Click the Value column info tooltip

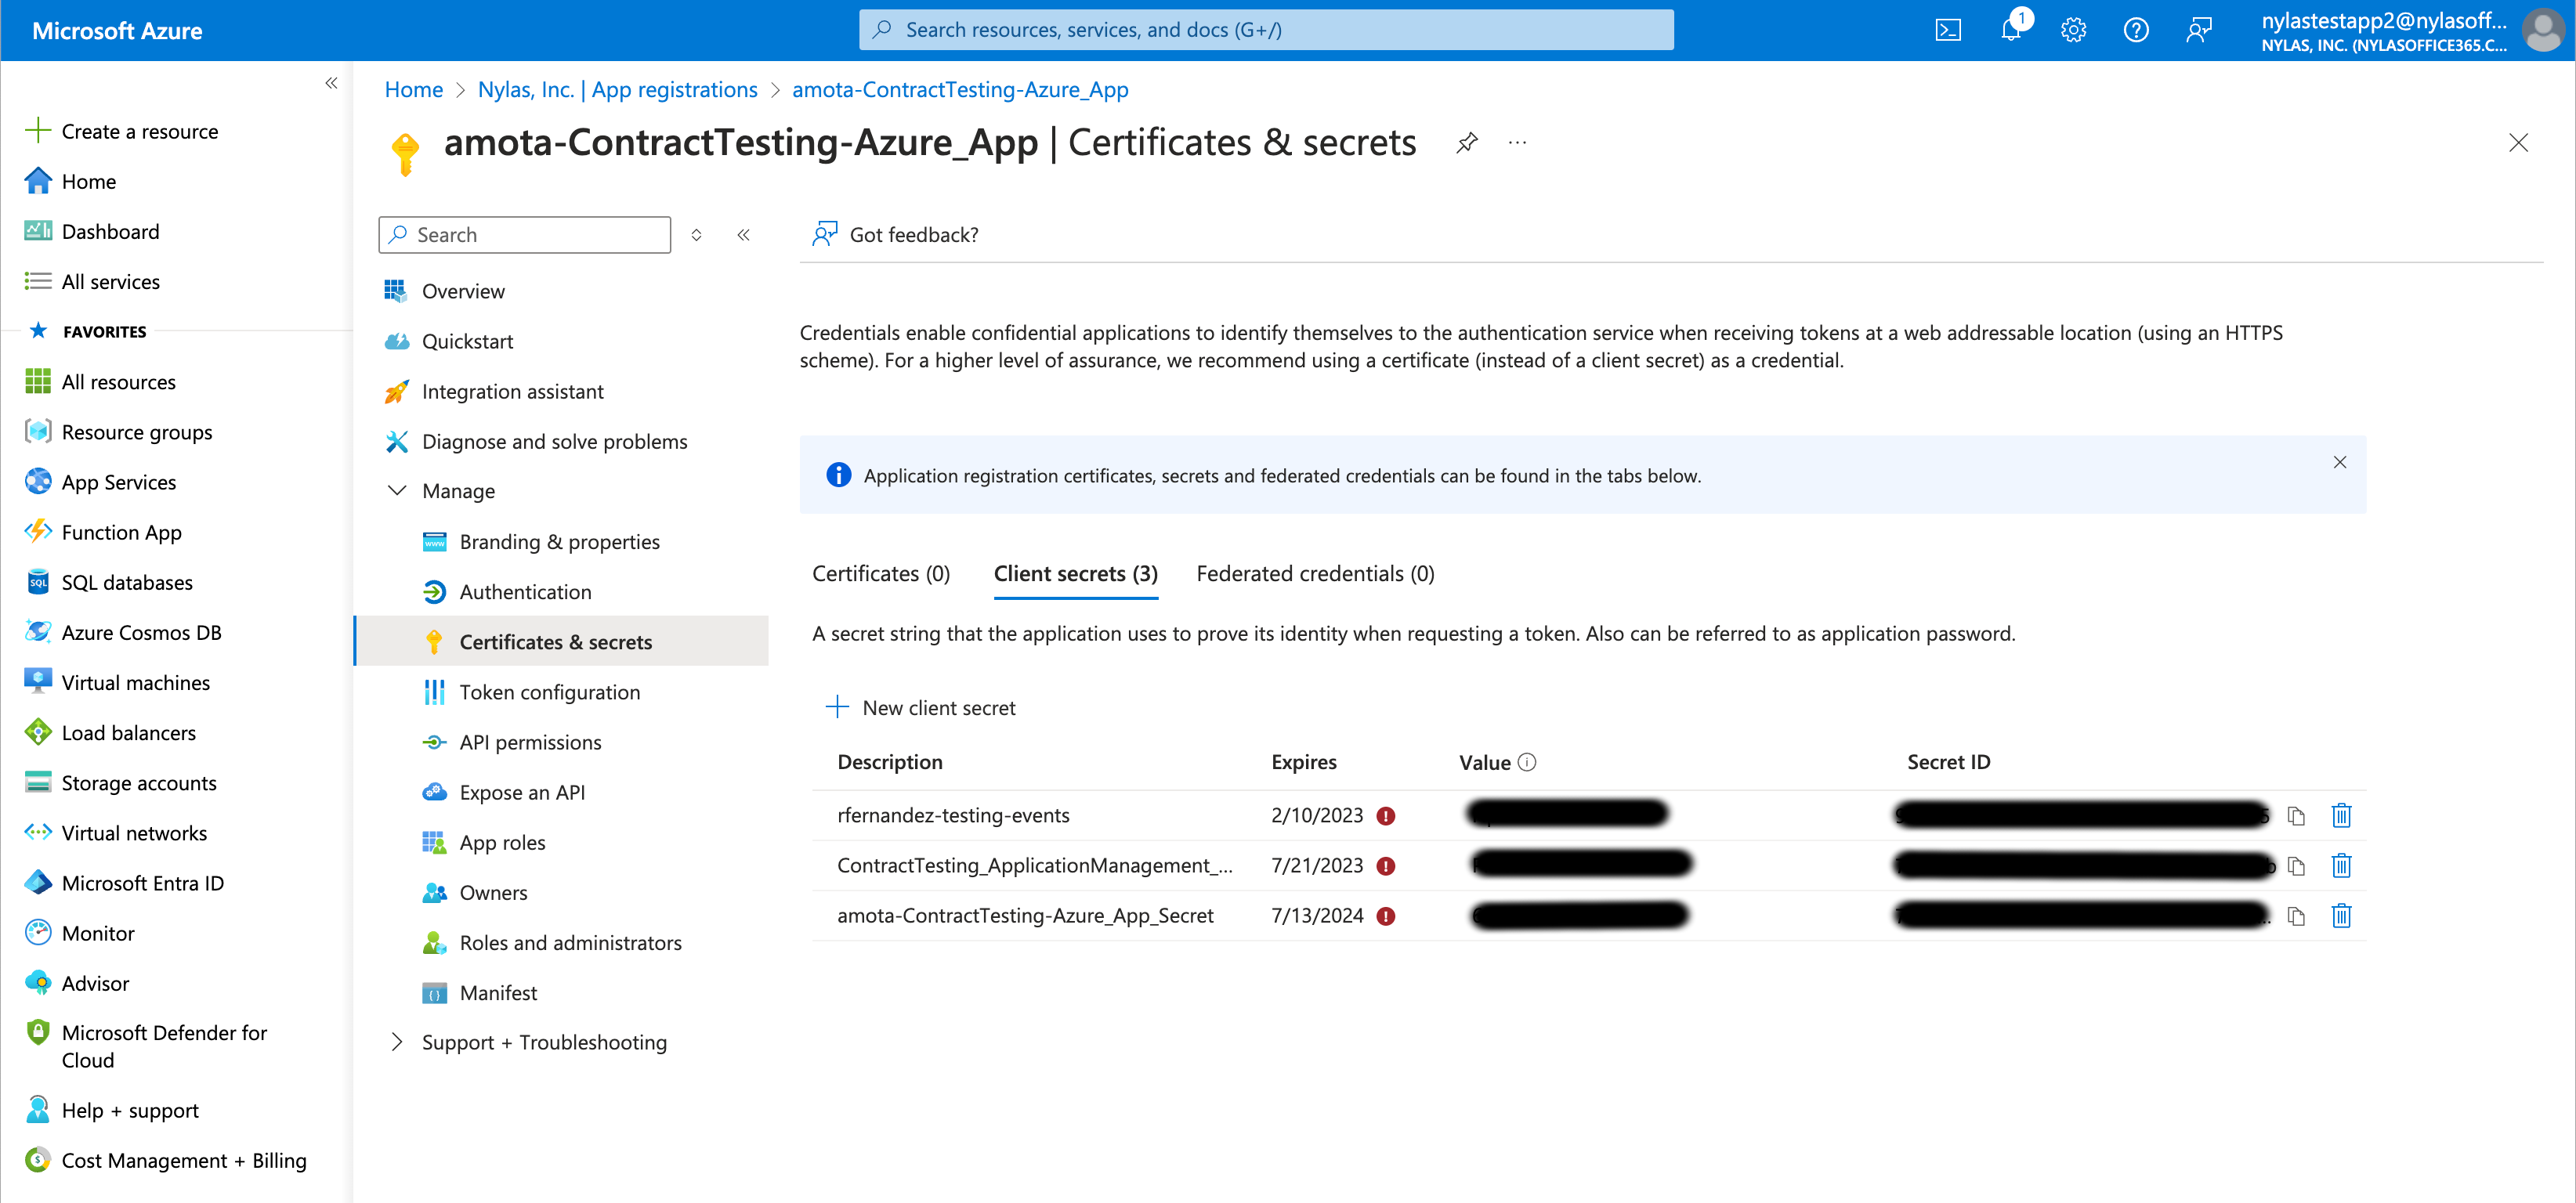[x=1526, y=761]
